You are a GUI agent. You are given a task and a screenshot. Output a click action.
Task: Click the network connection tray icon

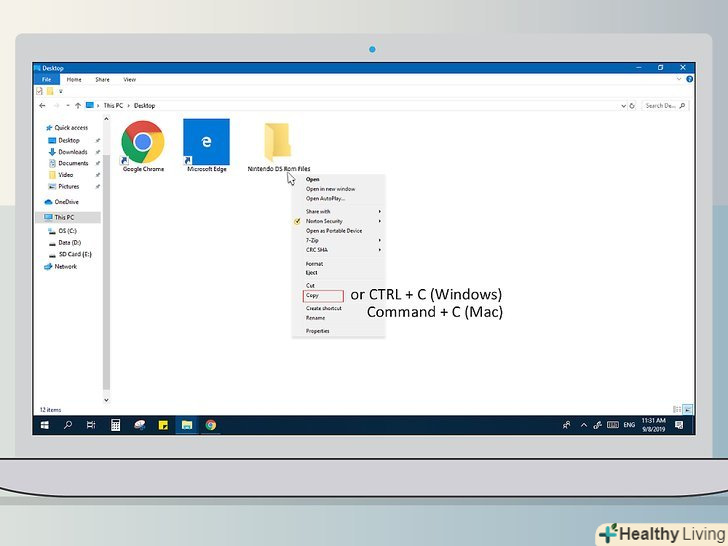[x=598, y=425]
